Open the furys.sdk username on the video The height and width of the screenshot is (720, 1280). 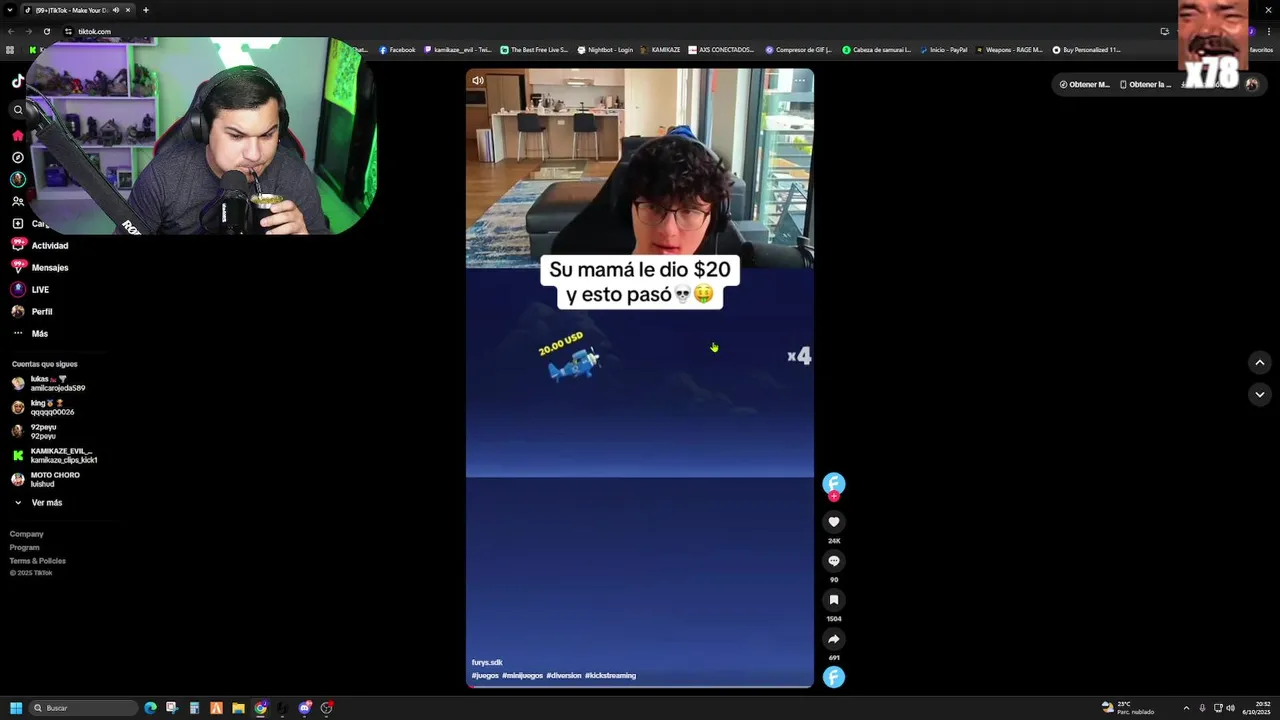point(487,662)
